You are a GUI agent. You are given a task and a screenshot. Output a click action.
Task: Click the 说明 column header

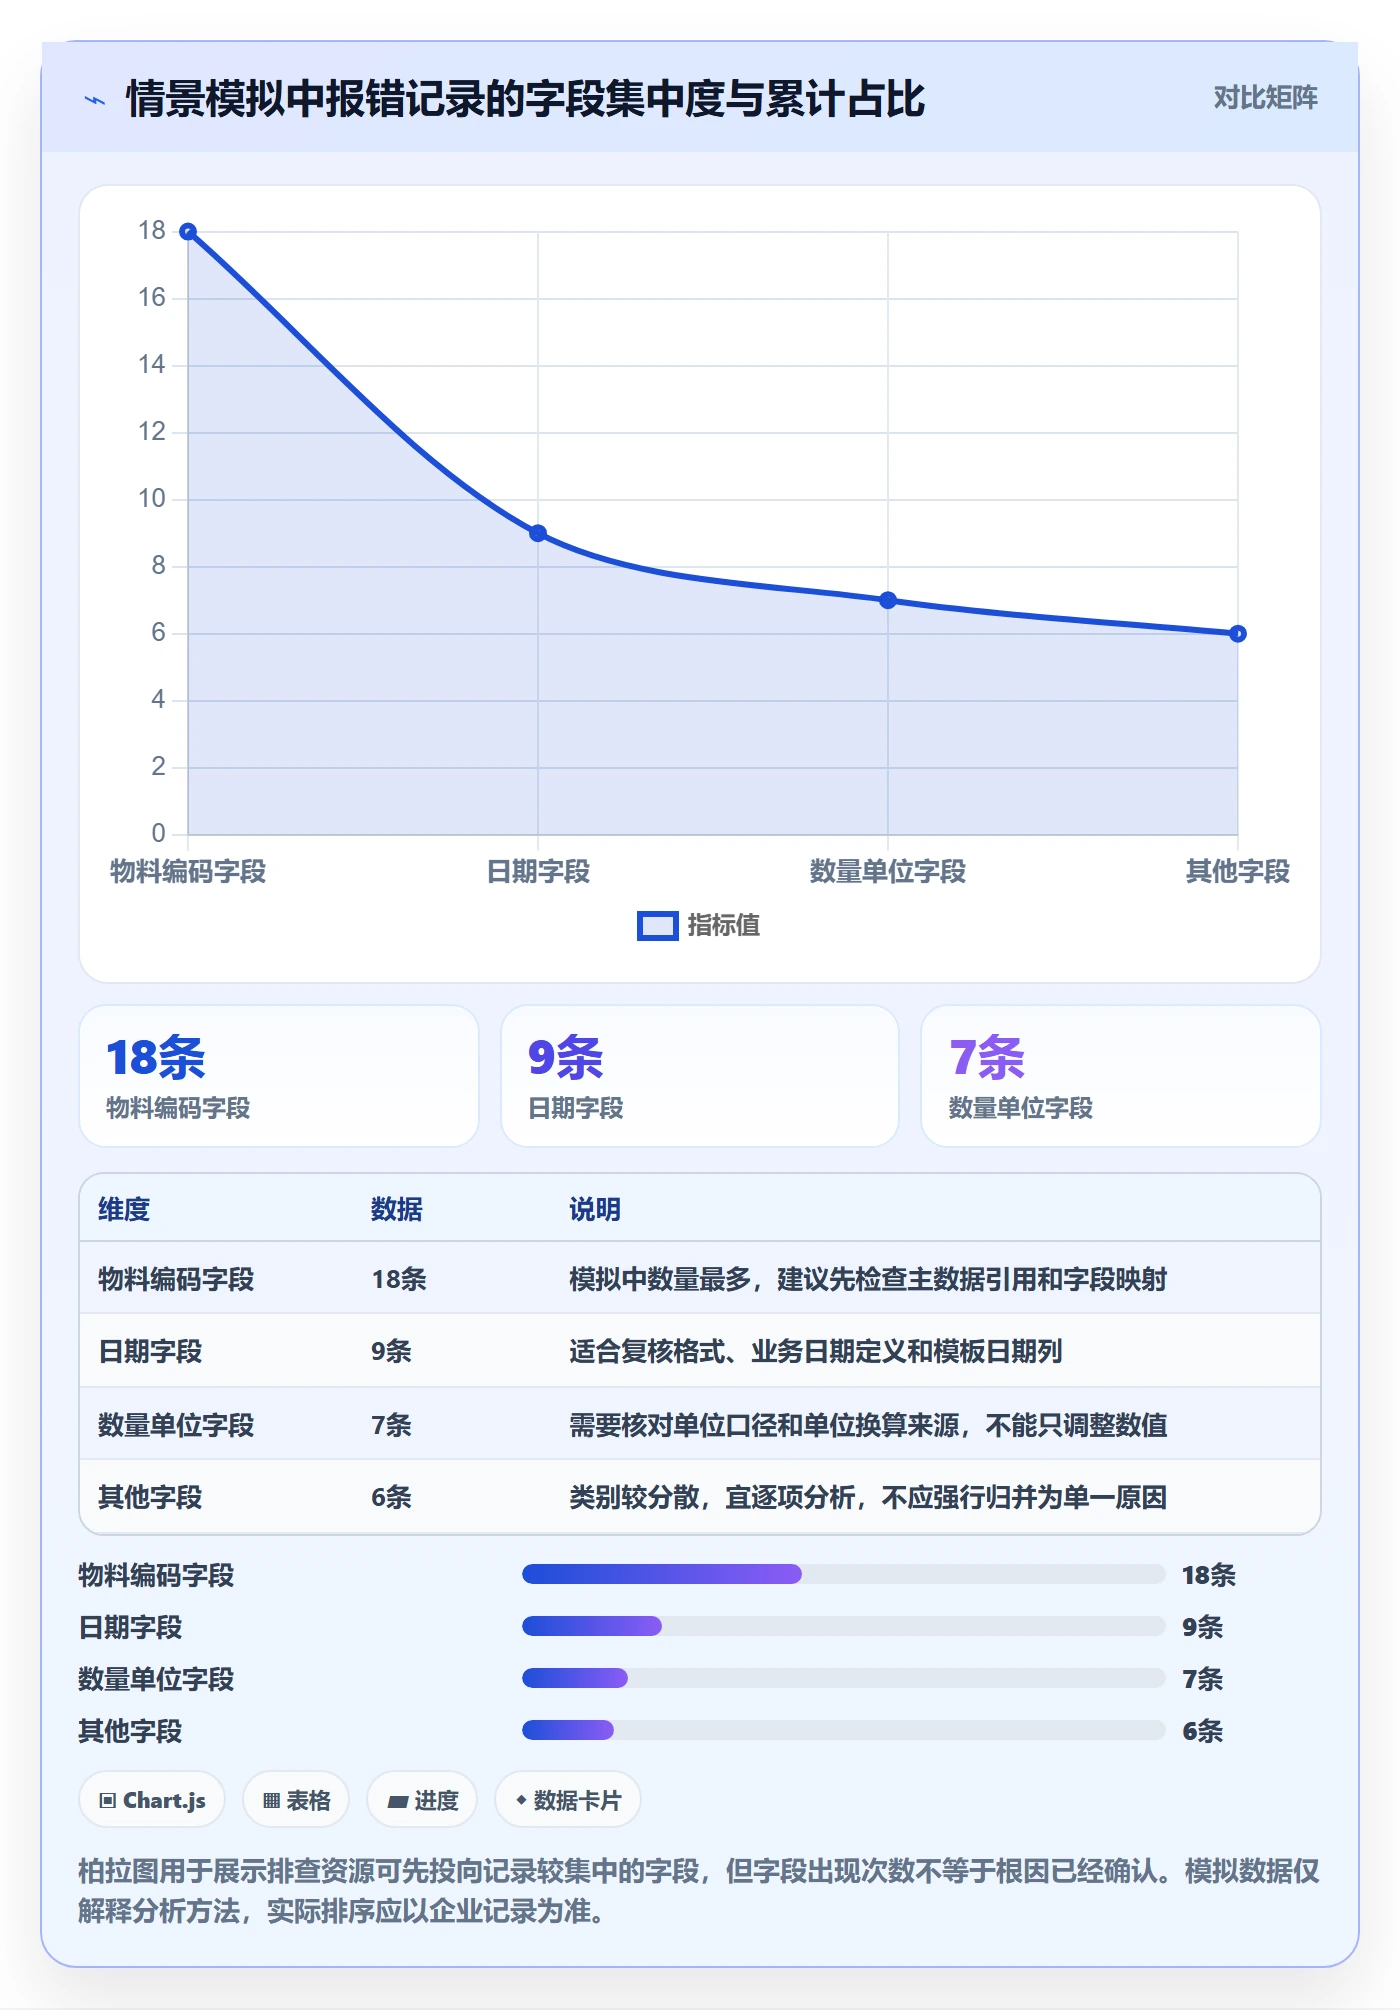[x=595, y=1210]
